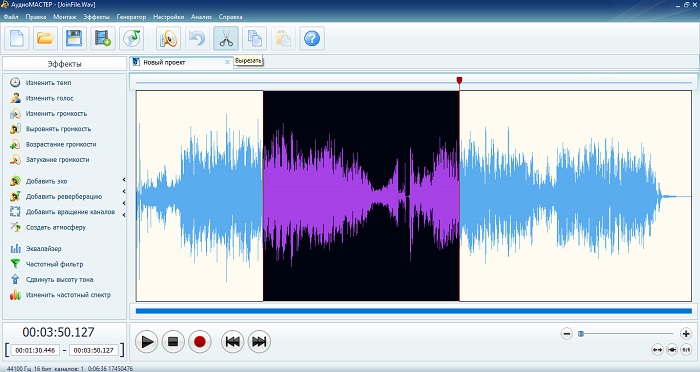Open the Выровнять громкость effect

[58, 129]
